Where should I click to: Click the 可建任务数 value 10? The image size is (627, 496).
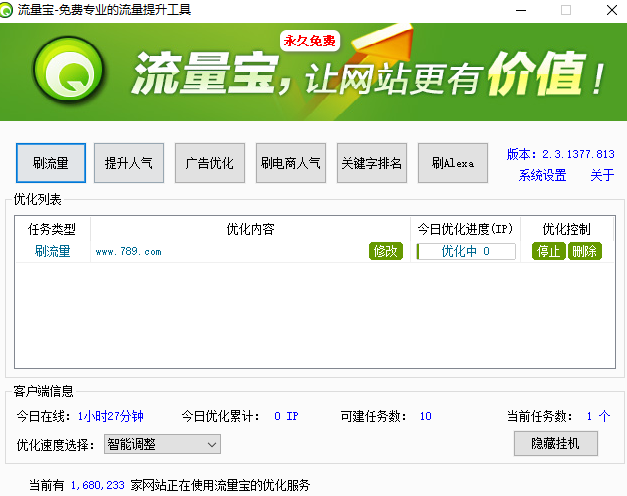(425, 416)
